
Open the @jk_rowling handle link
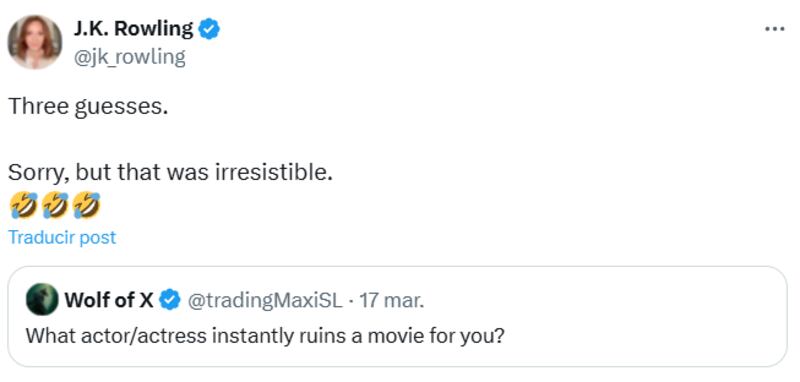[x=129, y=57]
